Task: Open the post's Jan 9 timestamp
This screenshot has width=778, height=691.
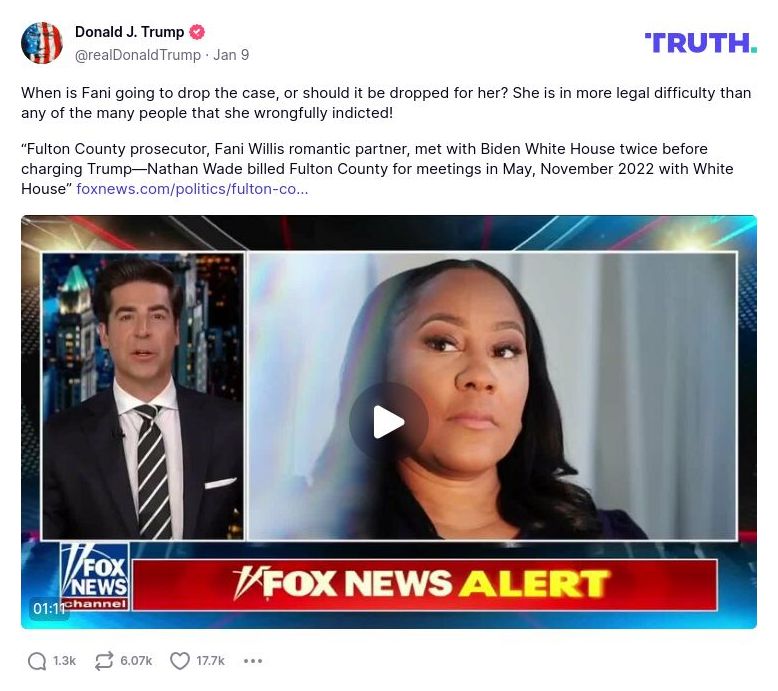Action: 231,55
